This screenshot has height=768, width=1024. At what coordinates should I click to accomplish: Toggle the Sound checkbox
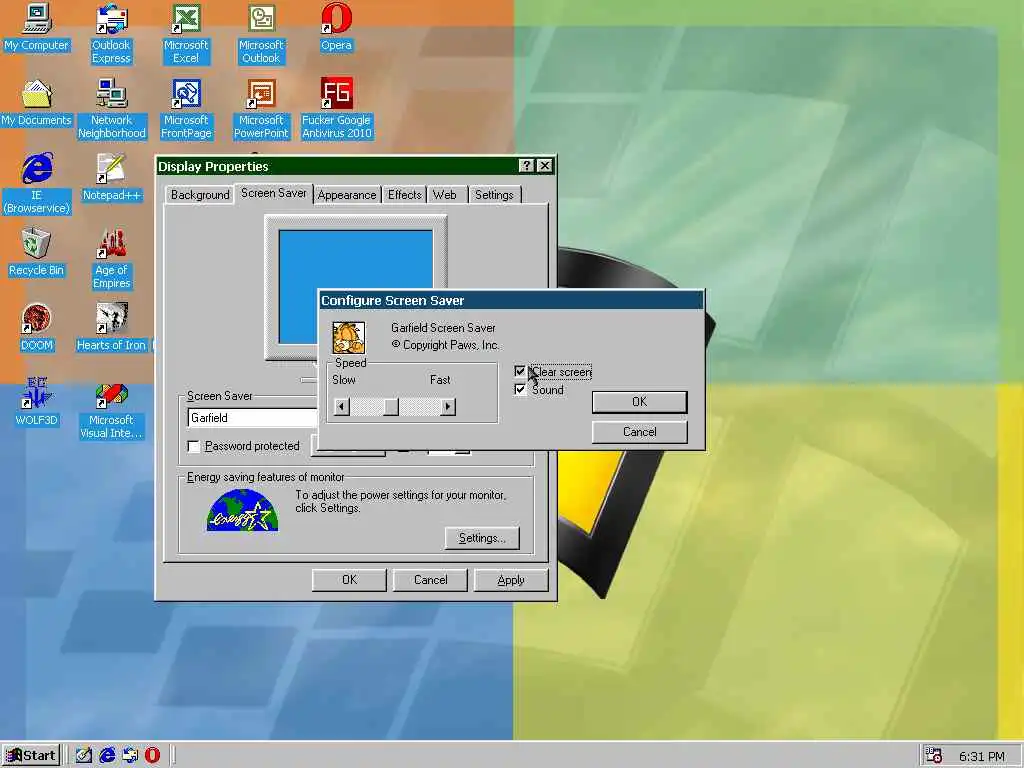click(x=520, y=390)
